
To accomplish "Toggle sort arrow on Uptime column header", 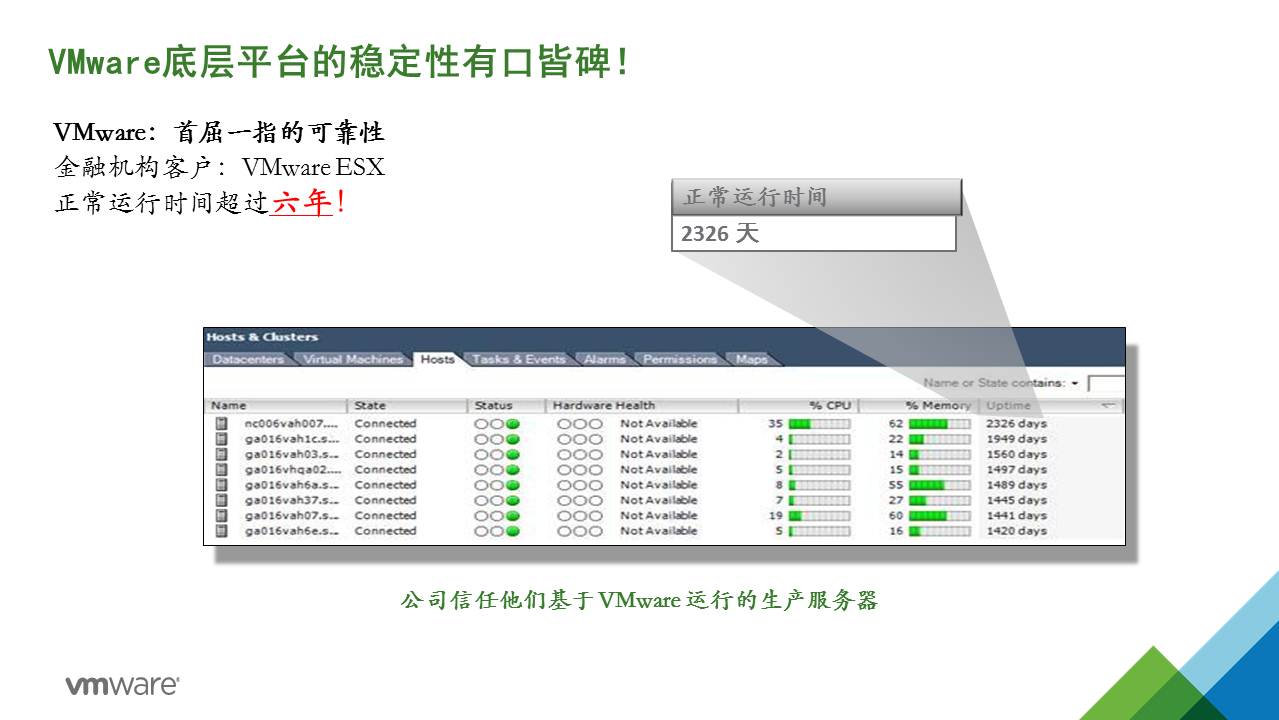I will click(x=1107, y=406).
